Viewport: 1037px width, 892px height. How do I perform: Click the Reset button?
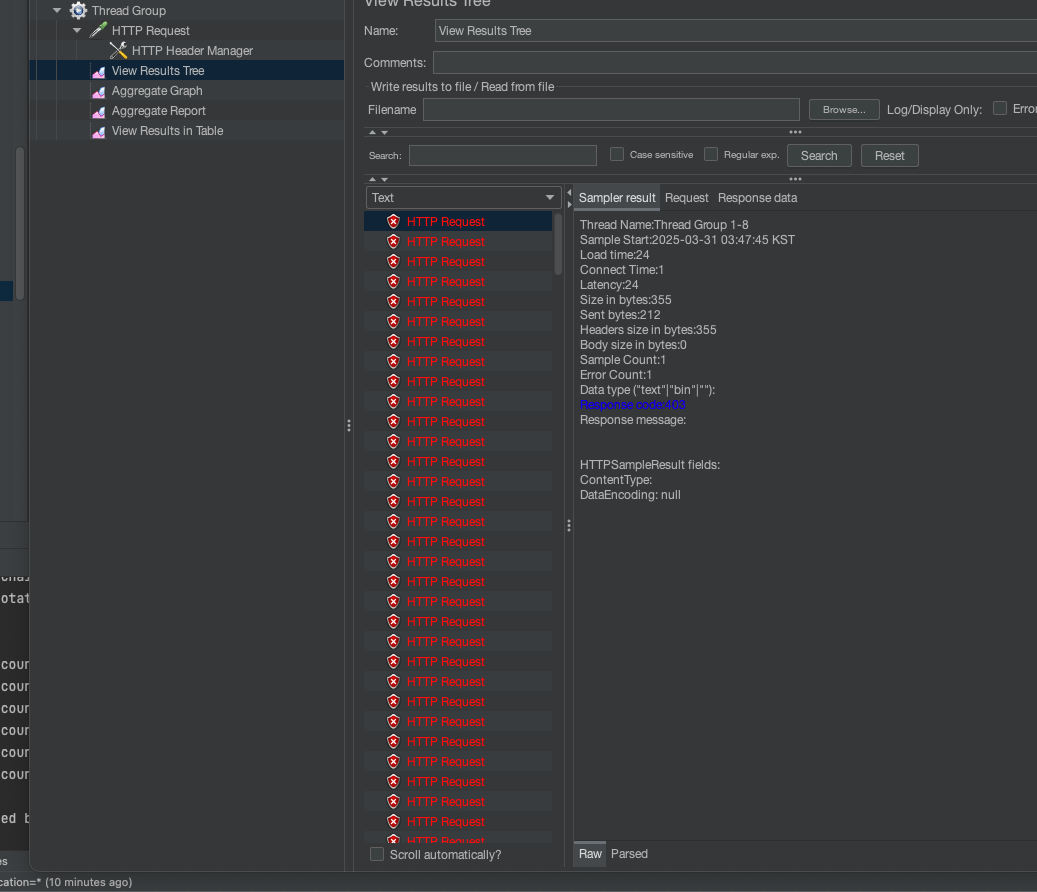[890, 155]
